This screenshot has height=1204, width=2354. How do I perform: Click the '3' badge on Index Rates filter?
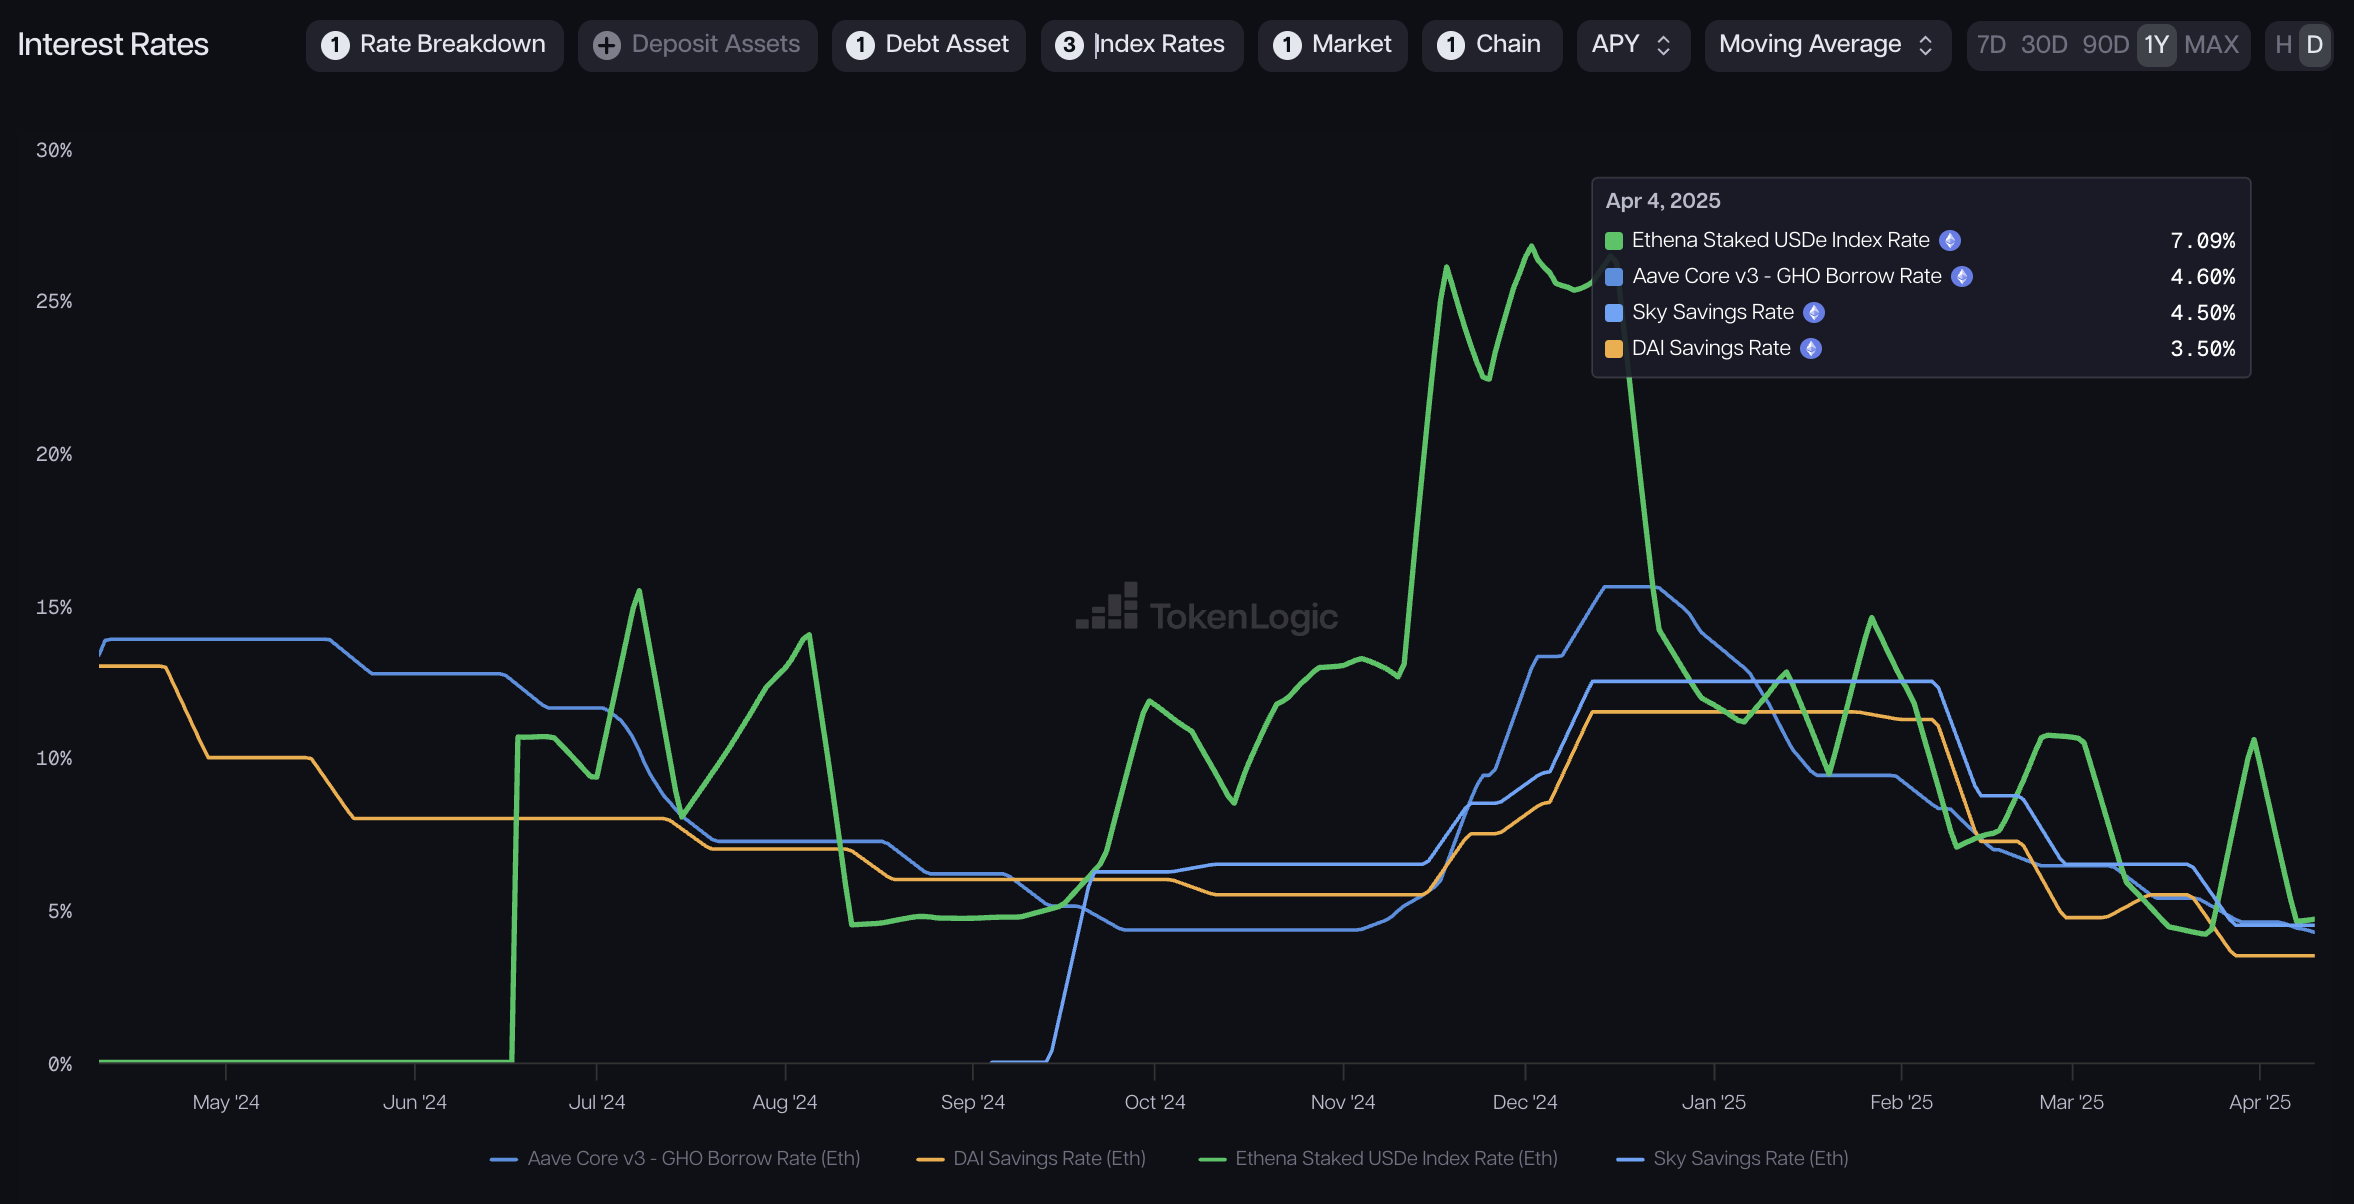tap(1068, 45)
